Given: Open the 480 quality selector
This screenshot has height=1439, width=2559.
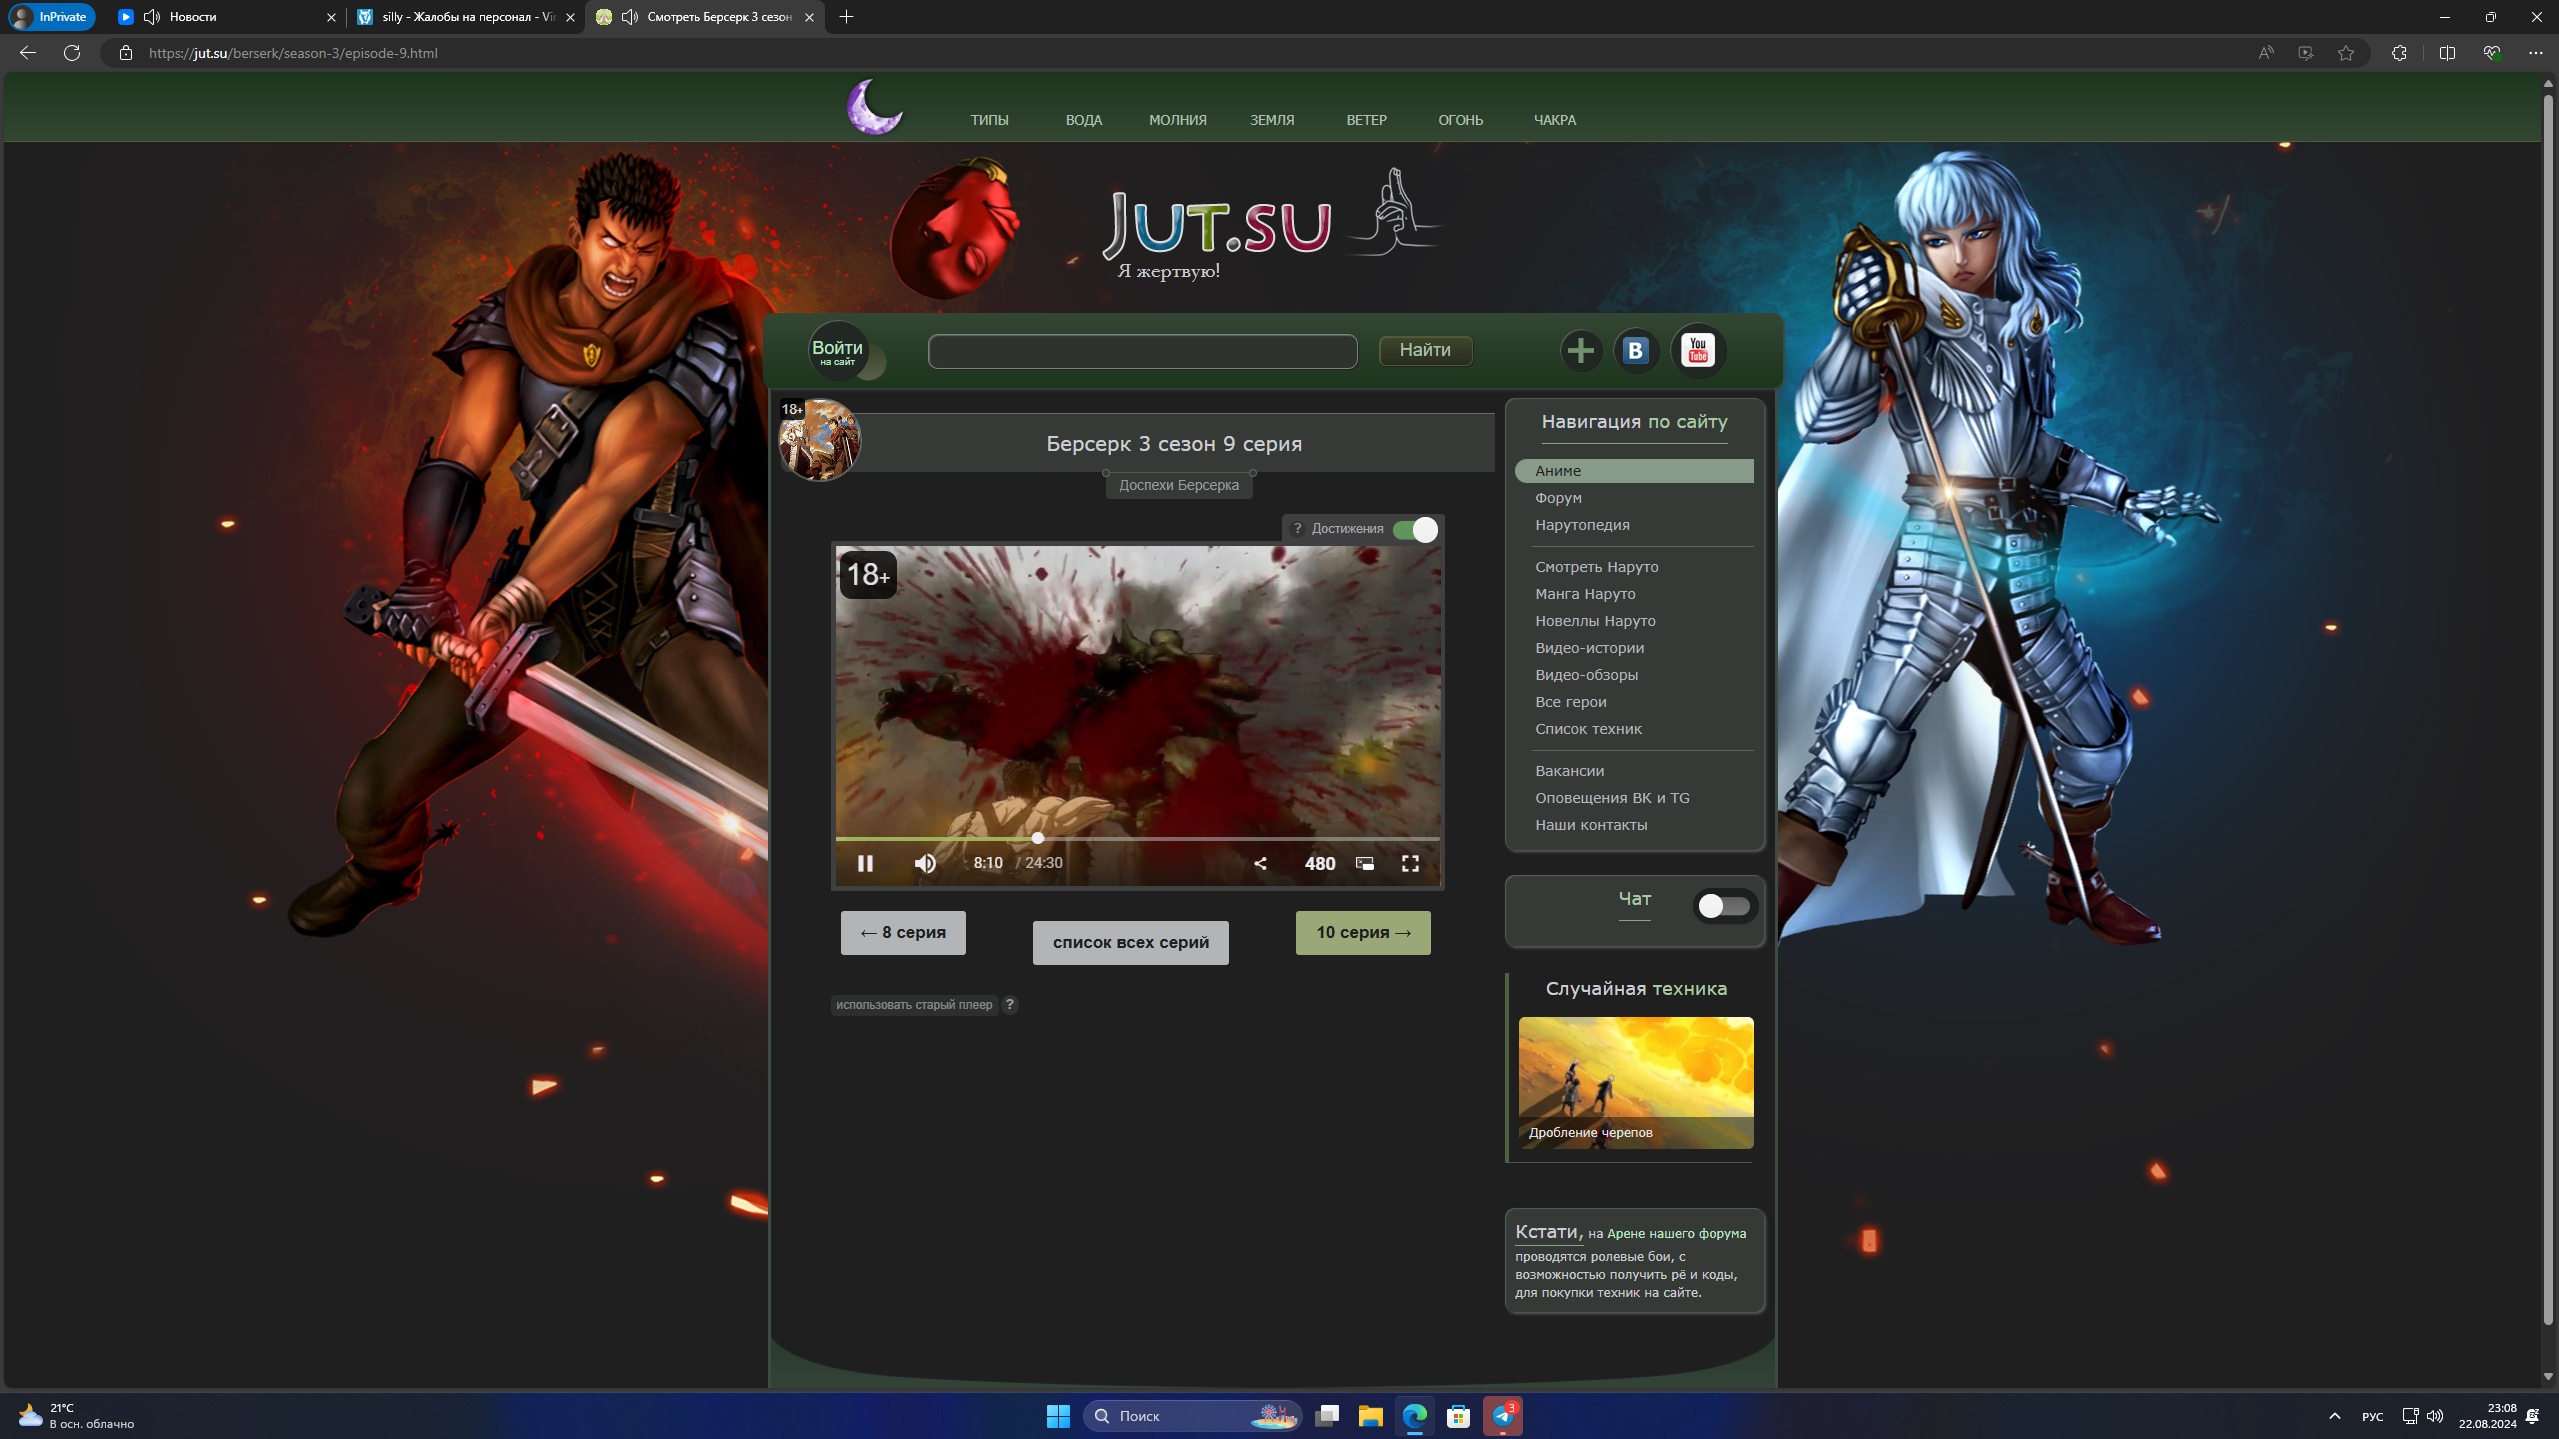Looking at the screenshot, I should coord(1319,863).
